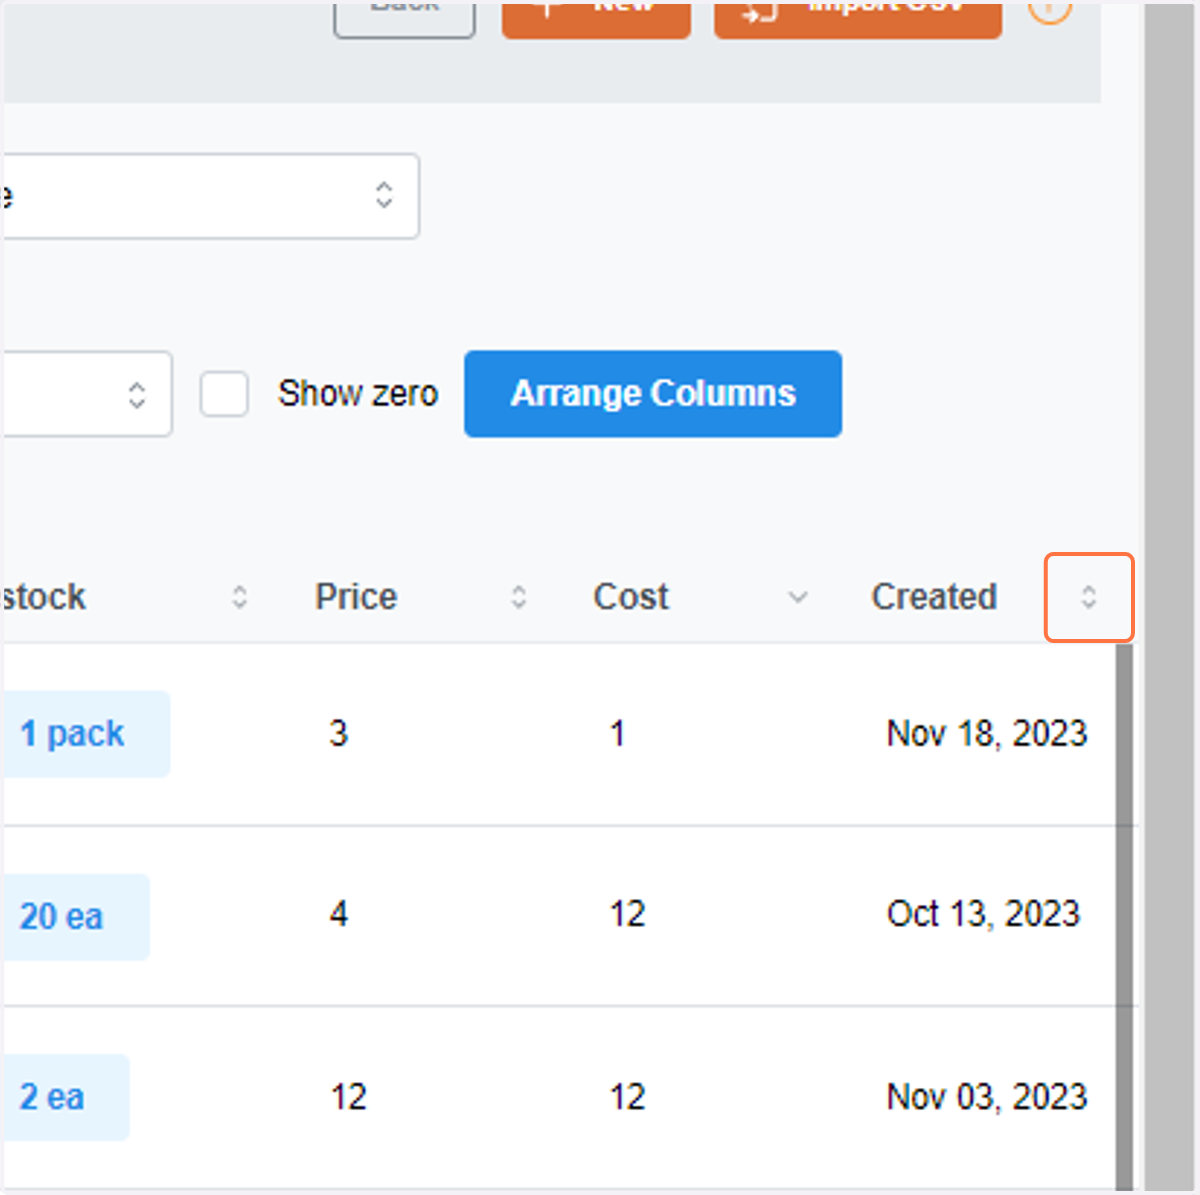The image size is (1200, 1195).
Task: Click price value 12 in 2 ea row
Action: coord(349,1097)
